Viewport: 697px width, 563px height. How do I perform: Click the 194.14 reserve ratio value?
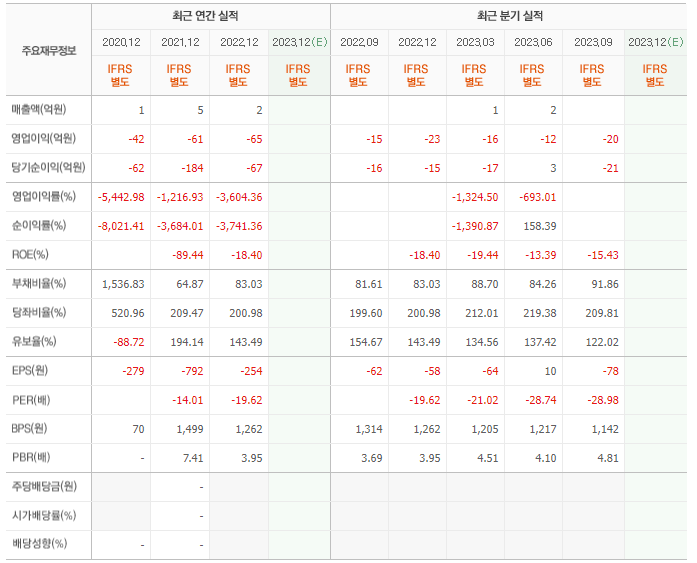coord(187,342)
